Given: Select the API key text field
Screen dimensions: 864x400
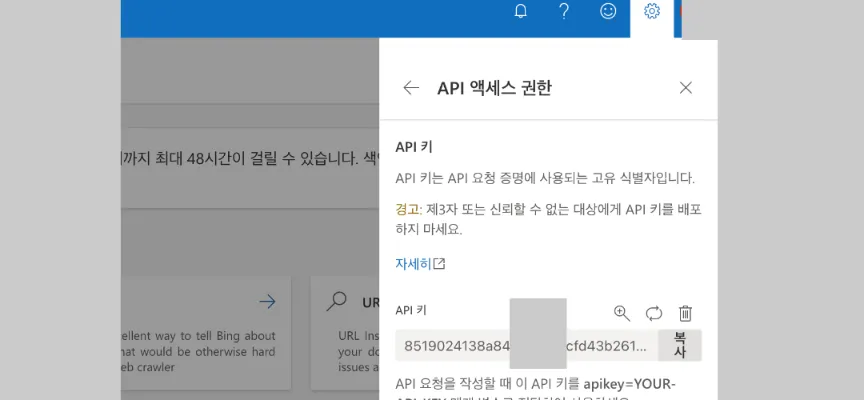Looking at the screenshot, I should pos(526,345).
